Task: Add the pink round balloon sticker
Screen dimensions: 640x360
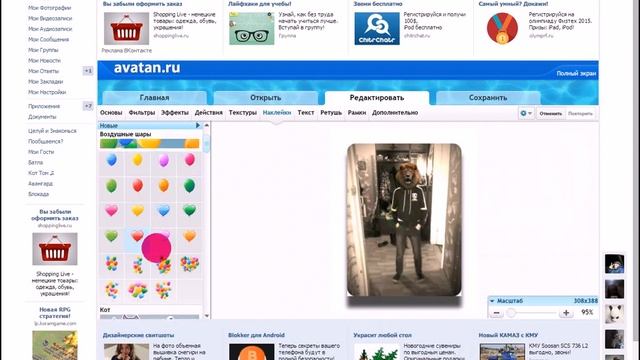Action: click(189, 160)
